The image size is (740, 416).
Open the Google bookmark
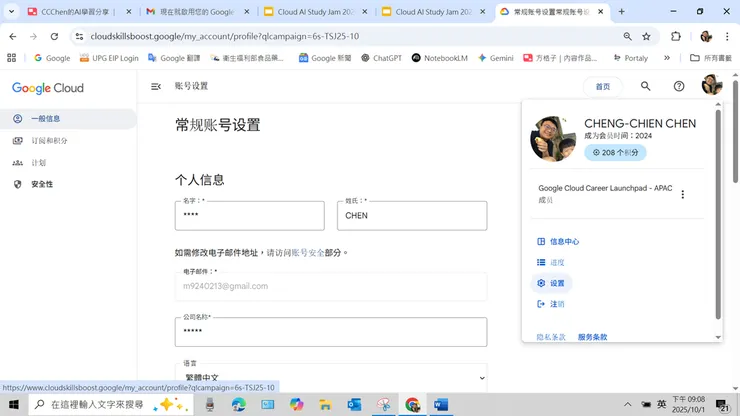(52, 58)
